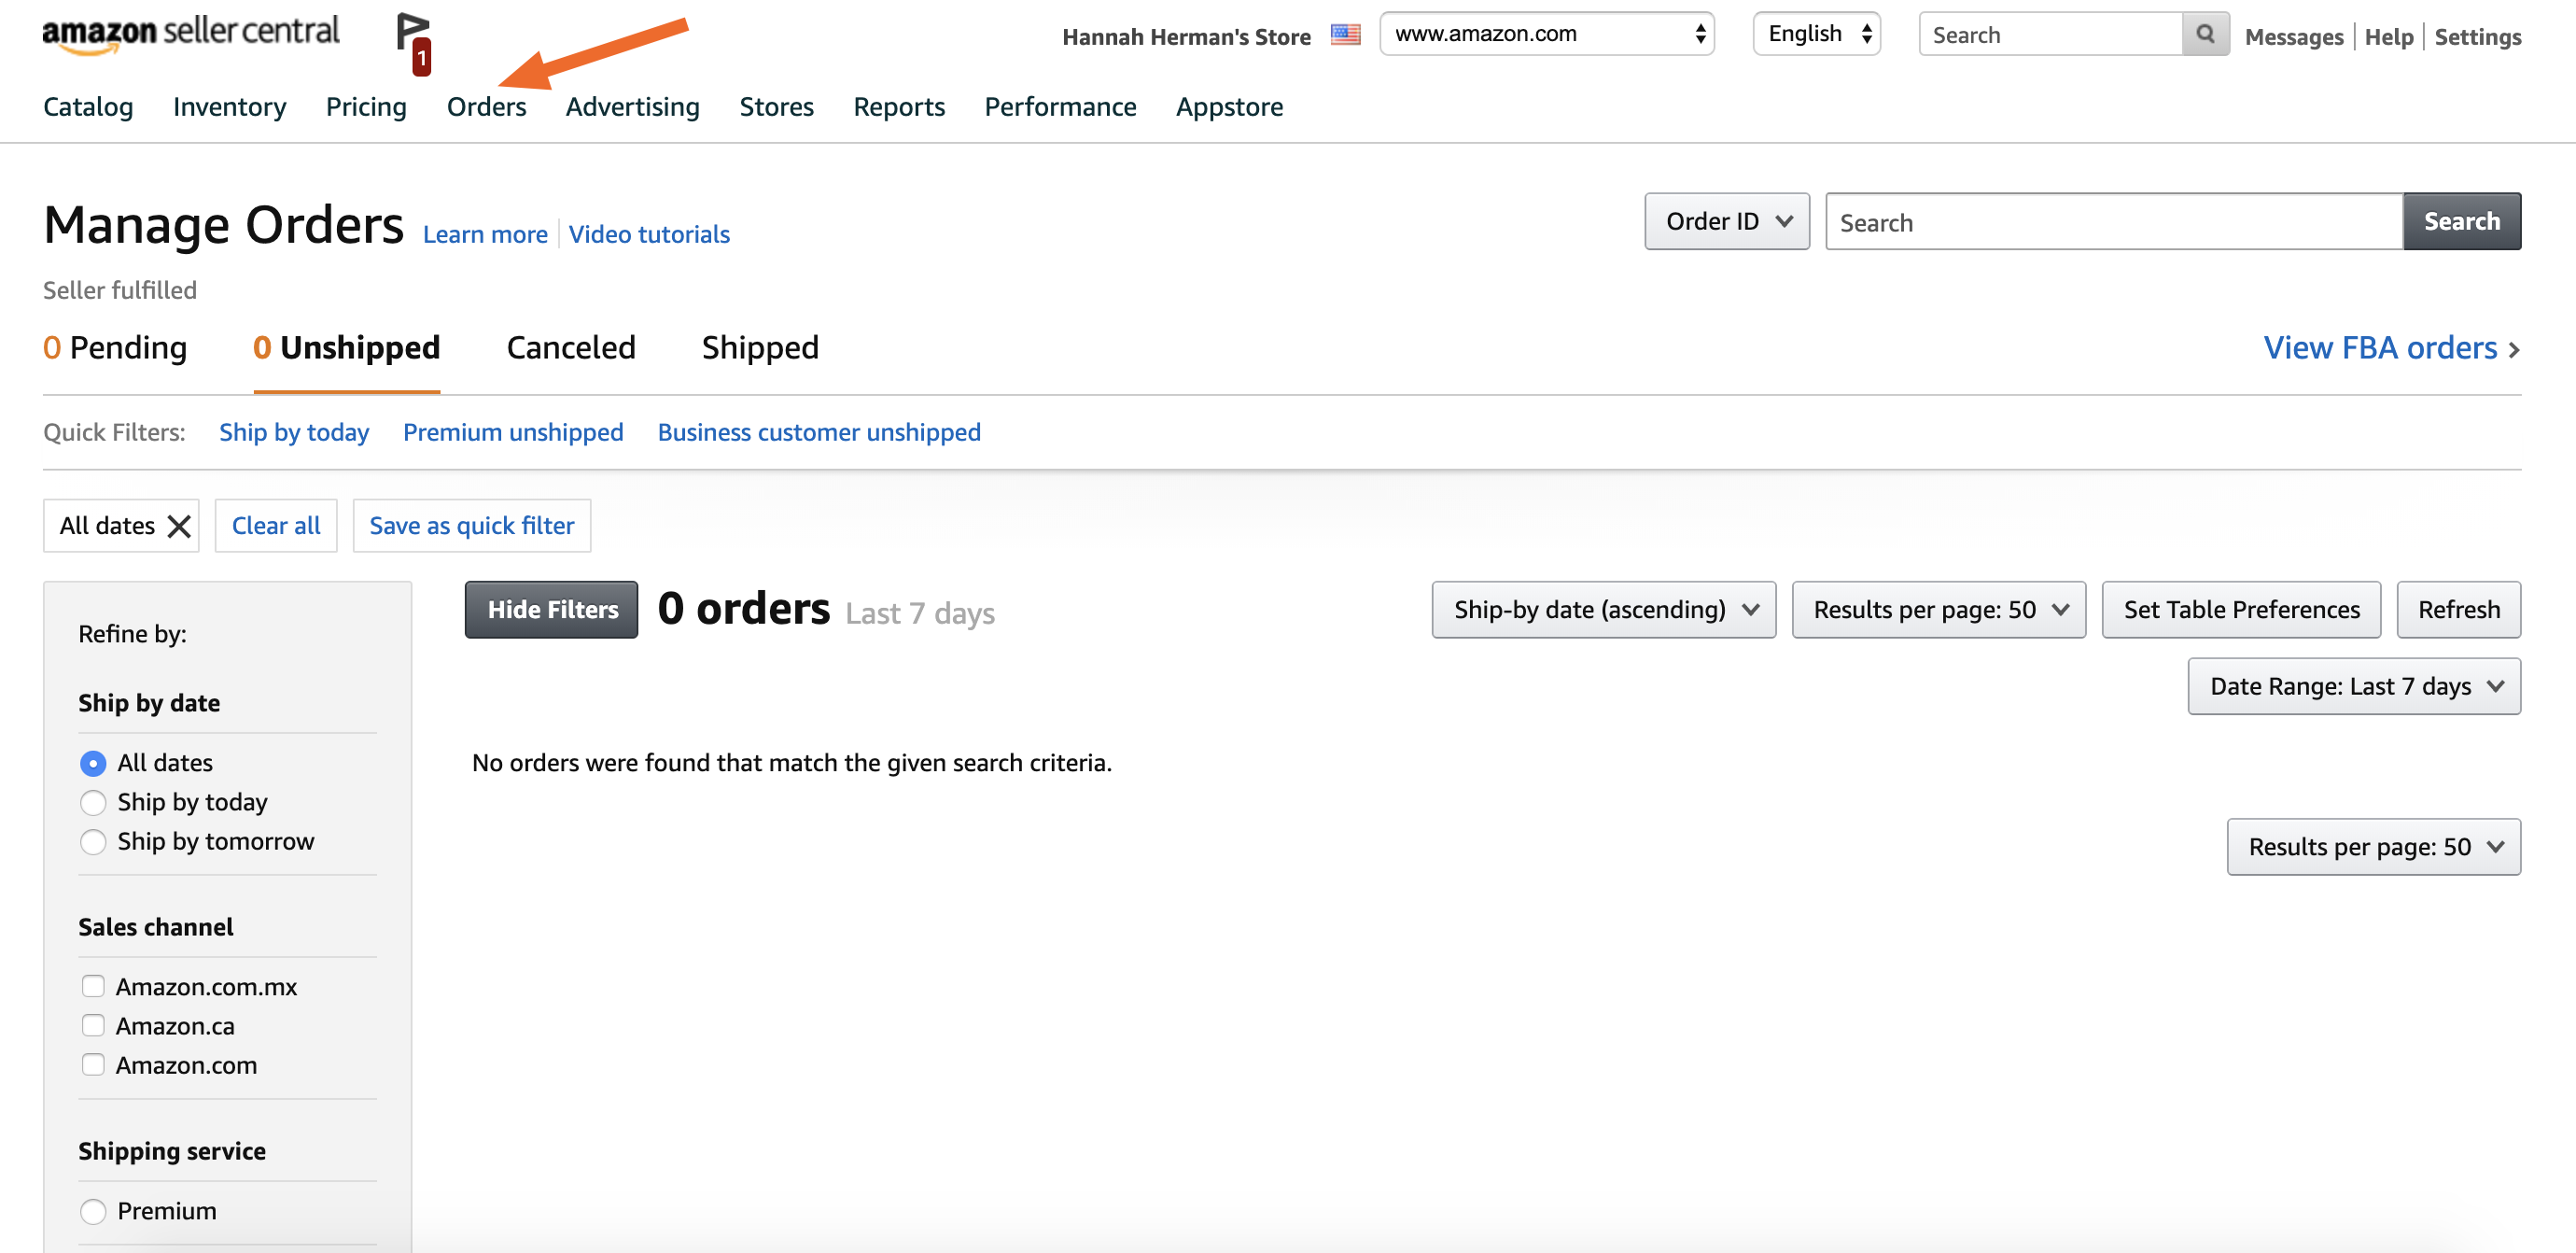Open the Performance menu
This screenshot has height=1253, width=2576.
pyautogui.click(x=1060, y=106)
